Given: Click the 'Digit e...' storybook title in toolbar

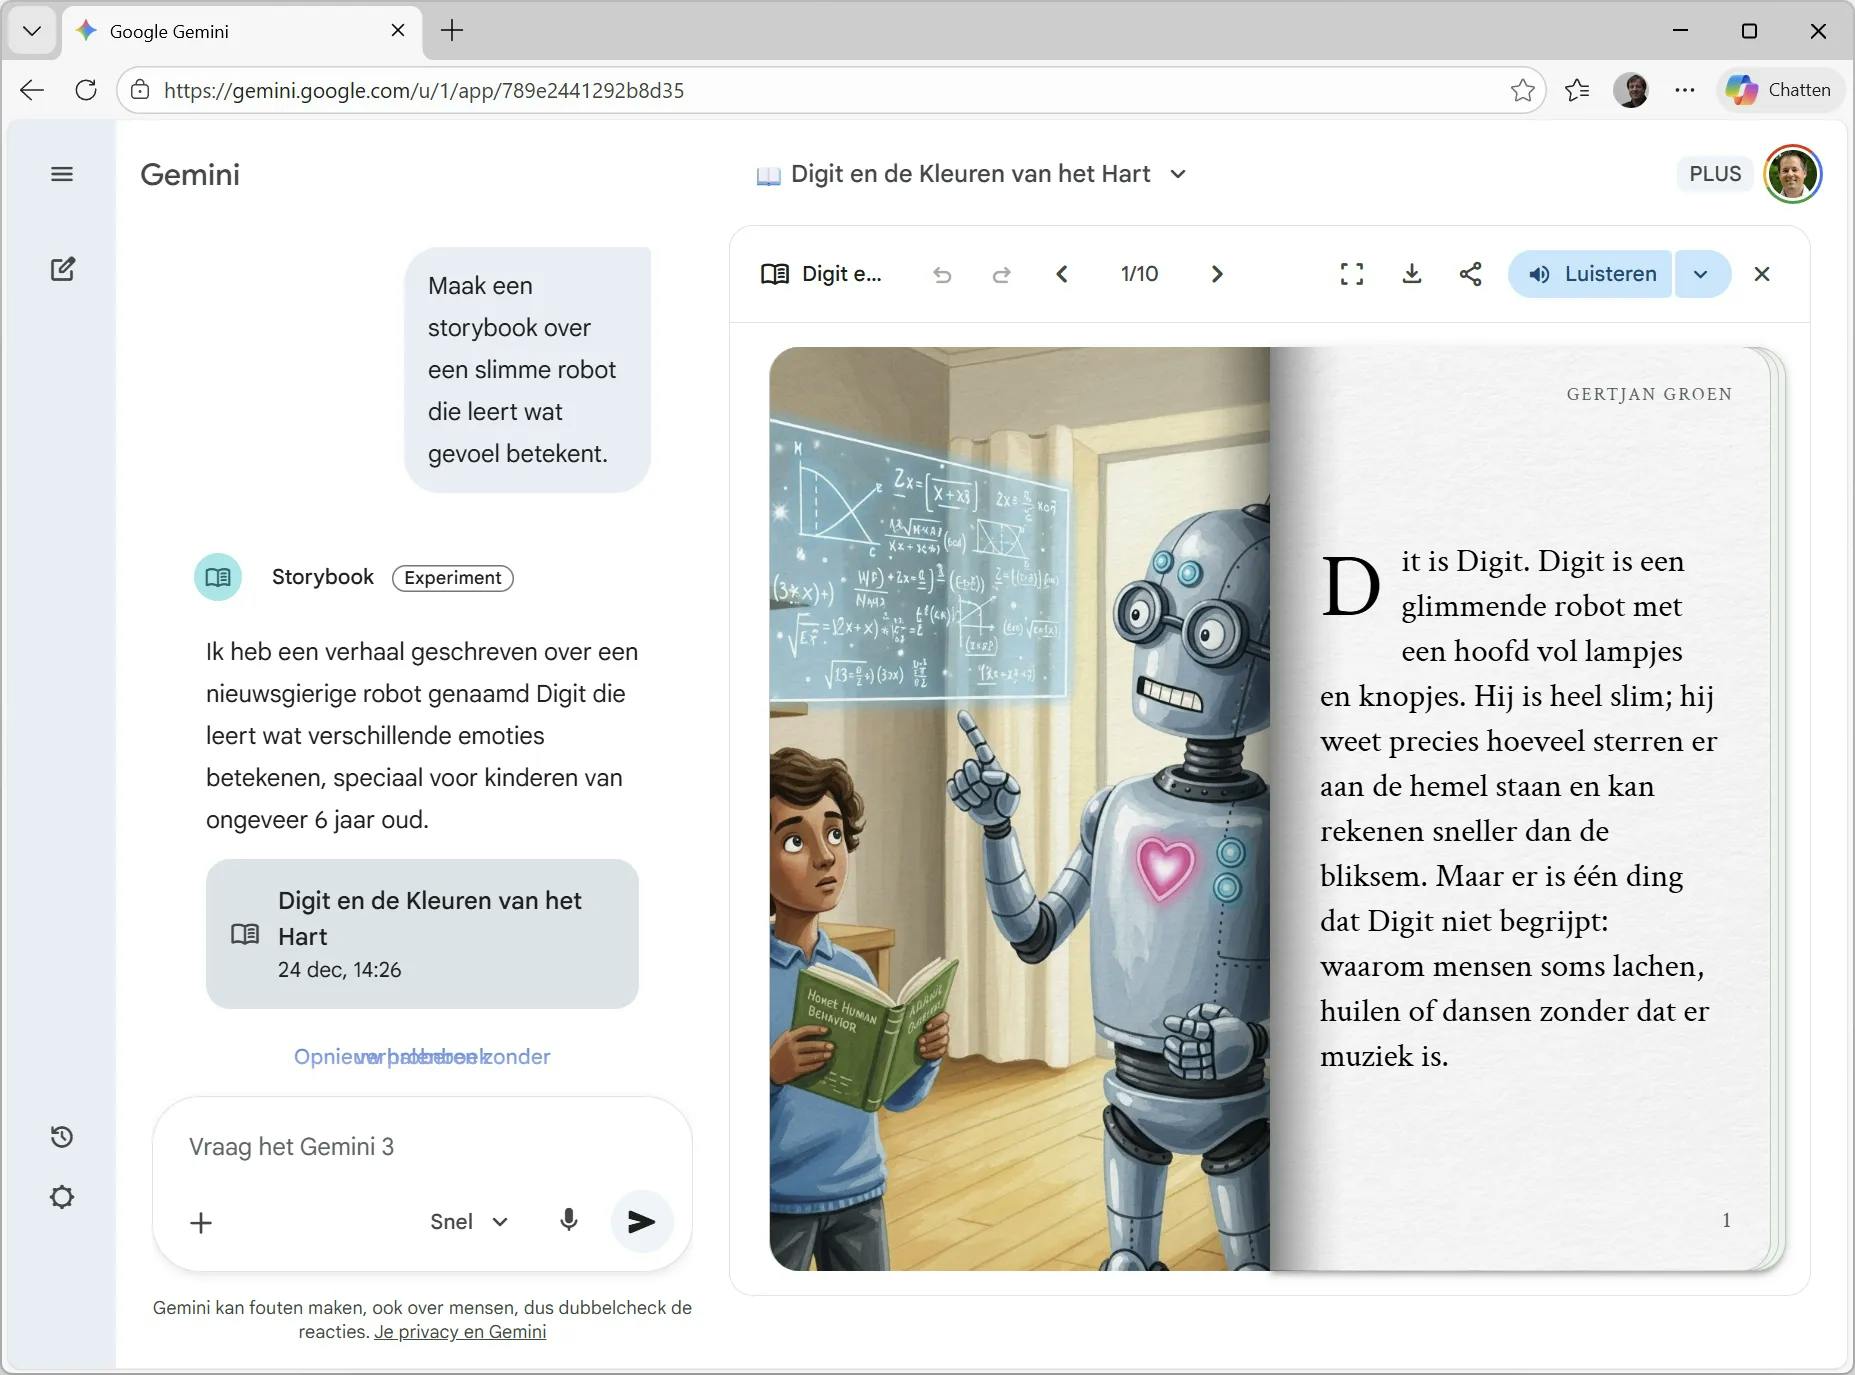Looking at the screenshot, I should [x=822, y=274].
